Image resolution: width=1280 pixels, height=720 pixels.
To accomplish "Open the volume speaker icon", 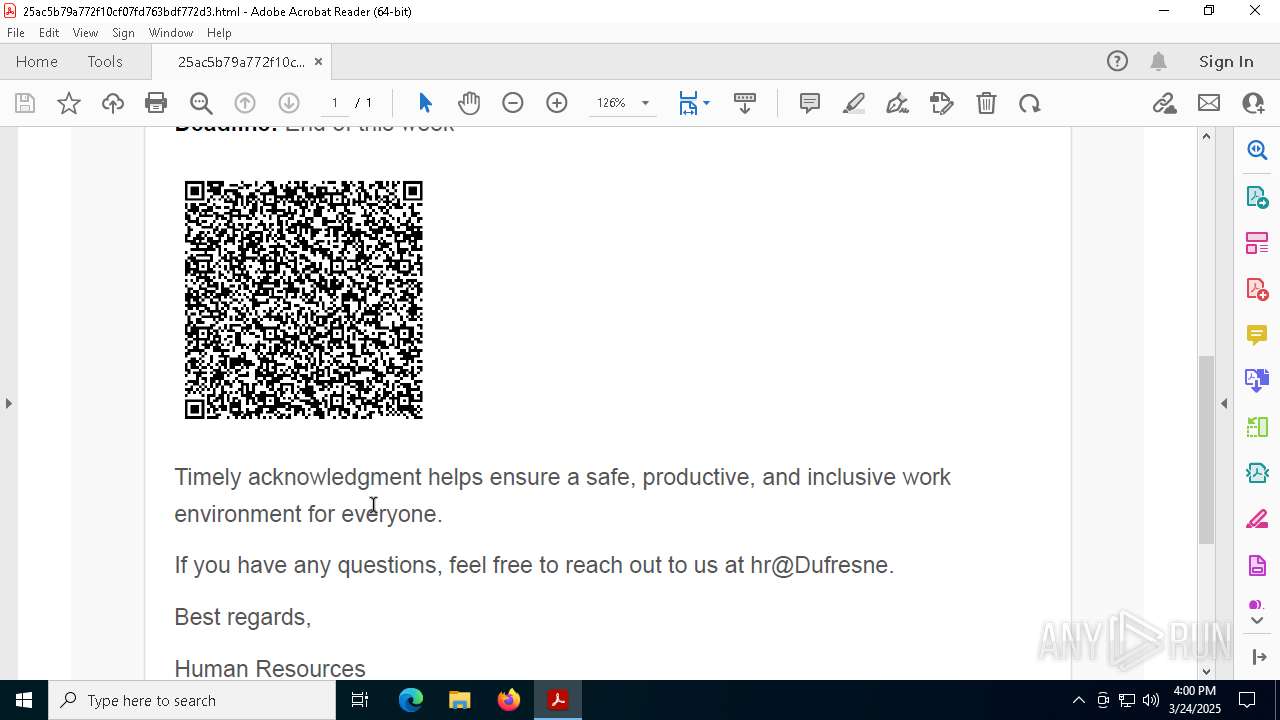I will click(x=1151, y=700).
